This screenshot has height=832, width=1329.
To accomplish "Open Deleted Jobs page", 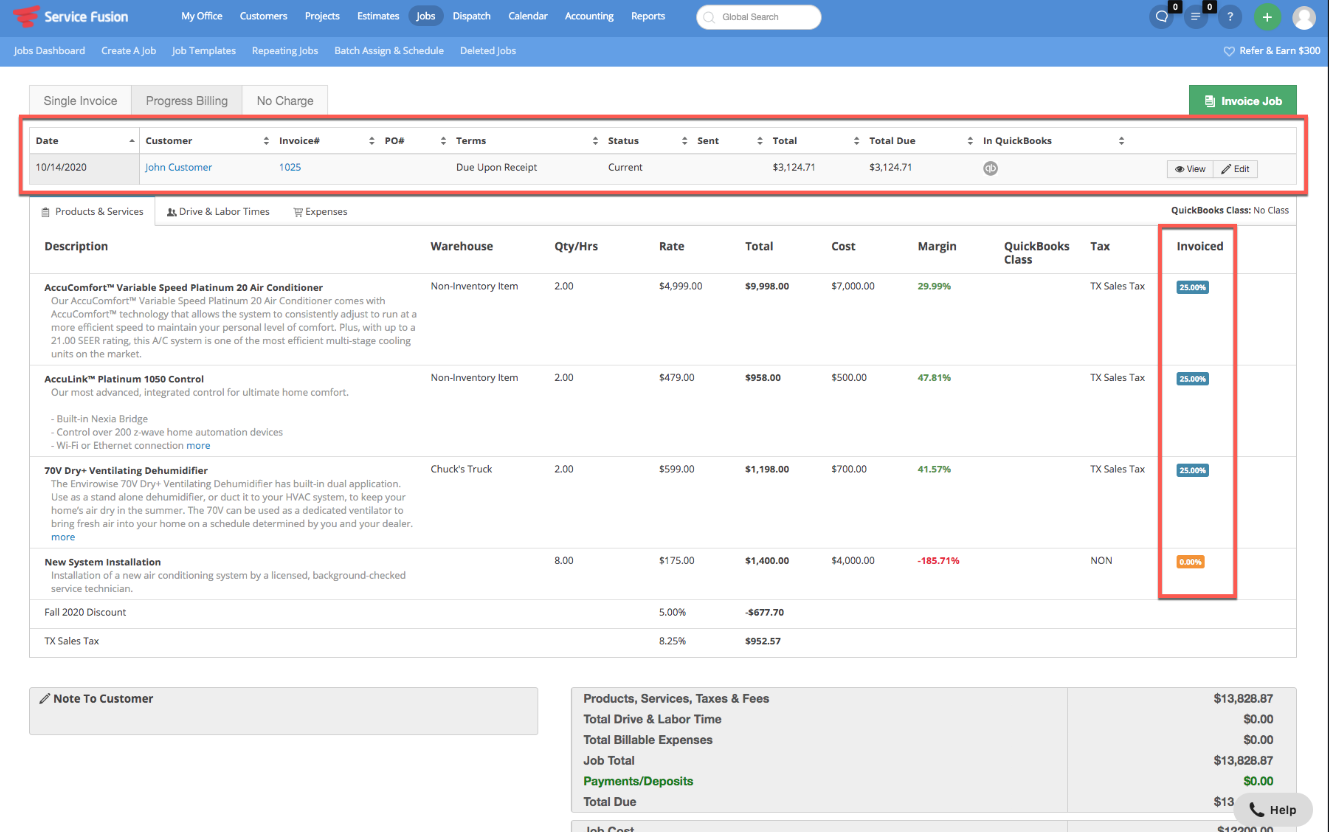I will [x=488, y=51].
